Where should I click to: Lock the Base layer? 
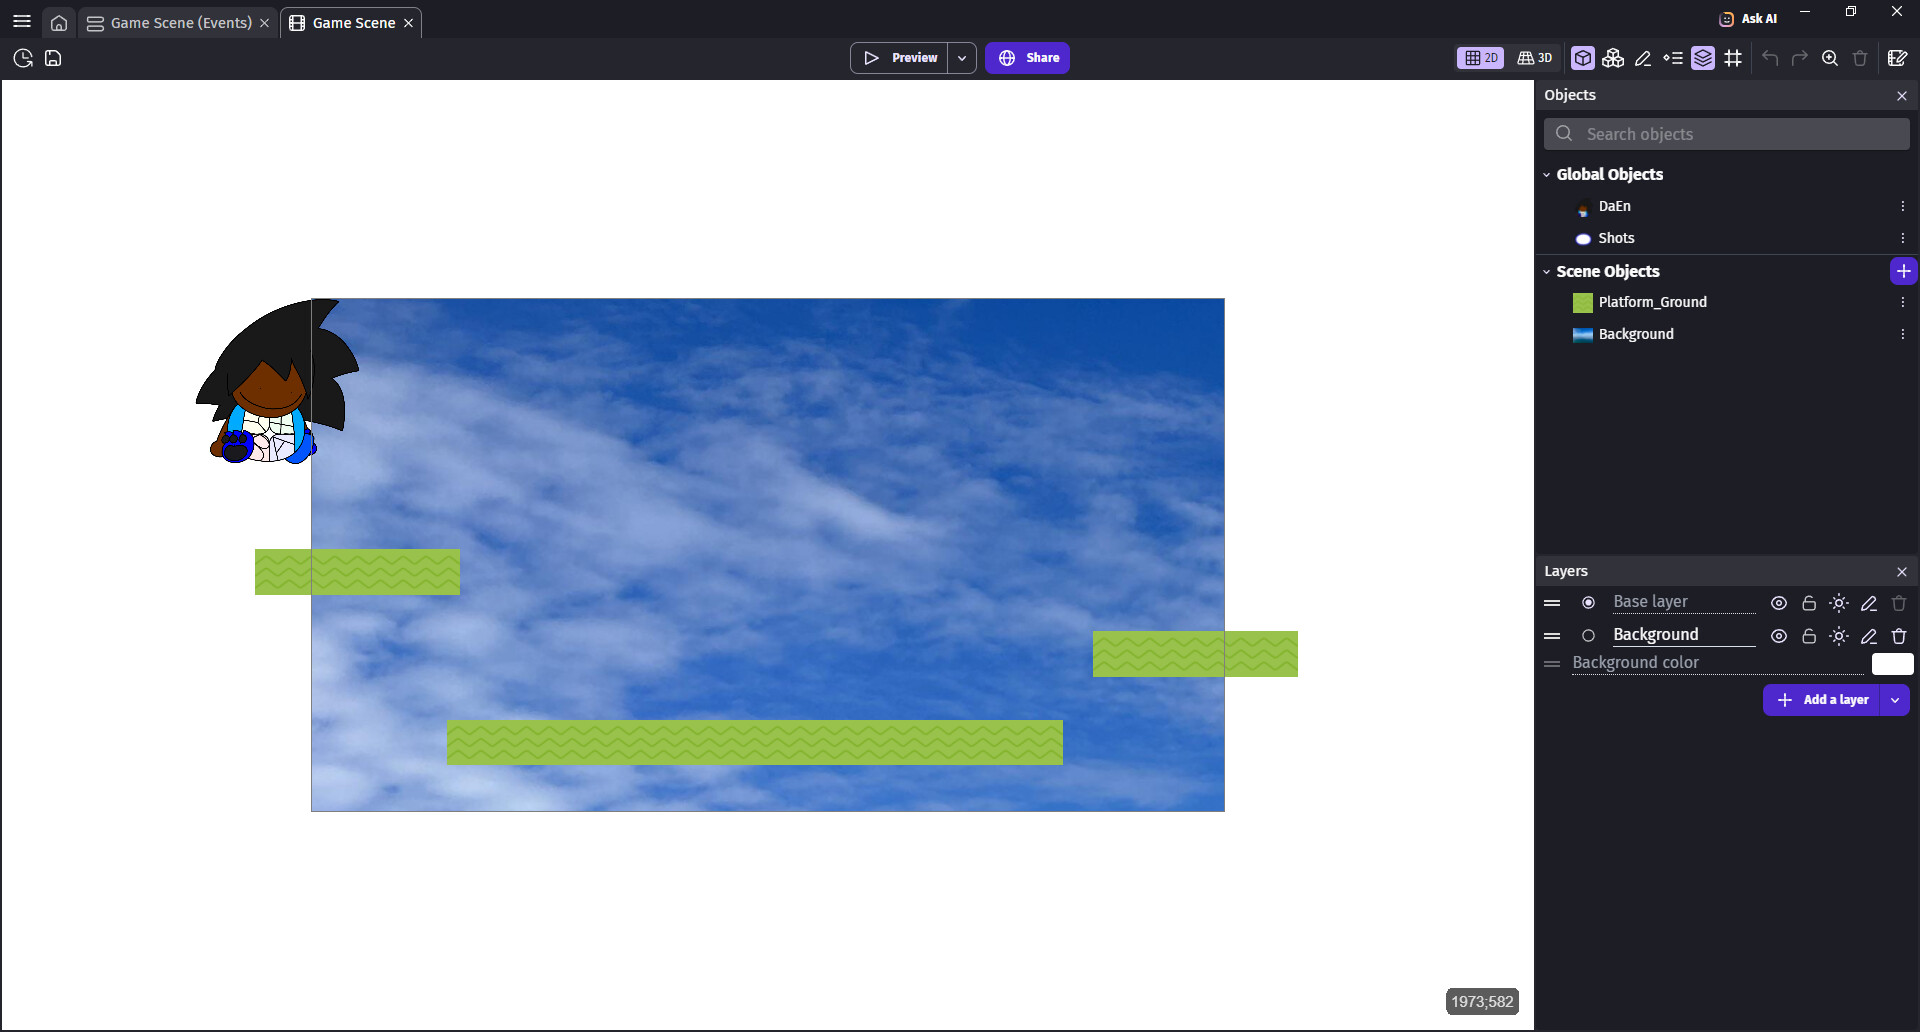[1808, 603]
